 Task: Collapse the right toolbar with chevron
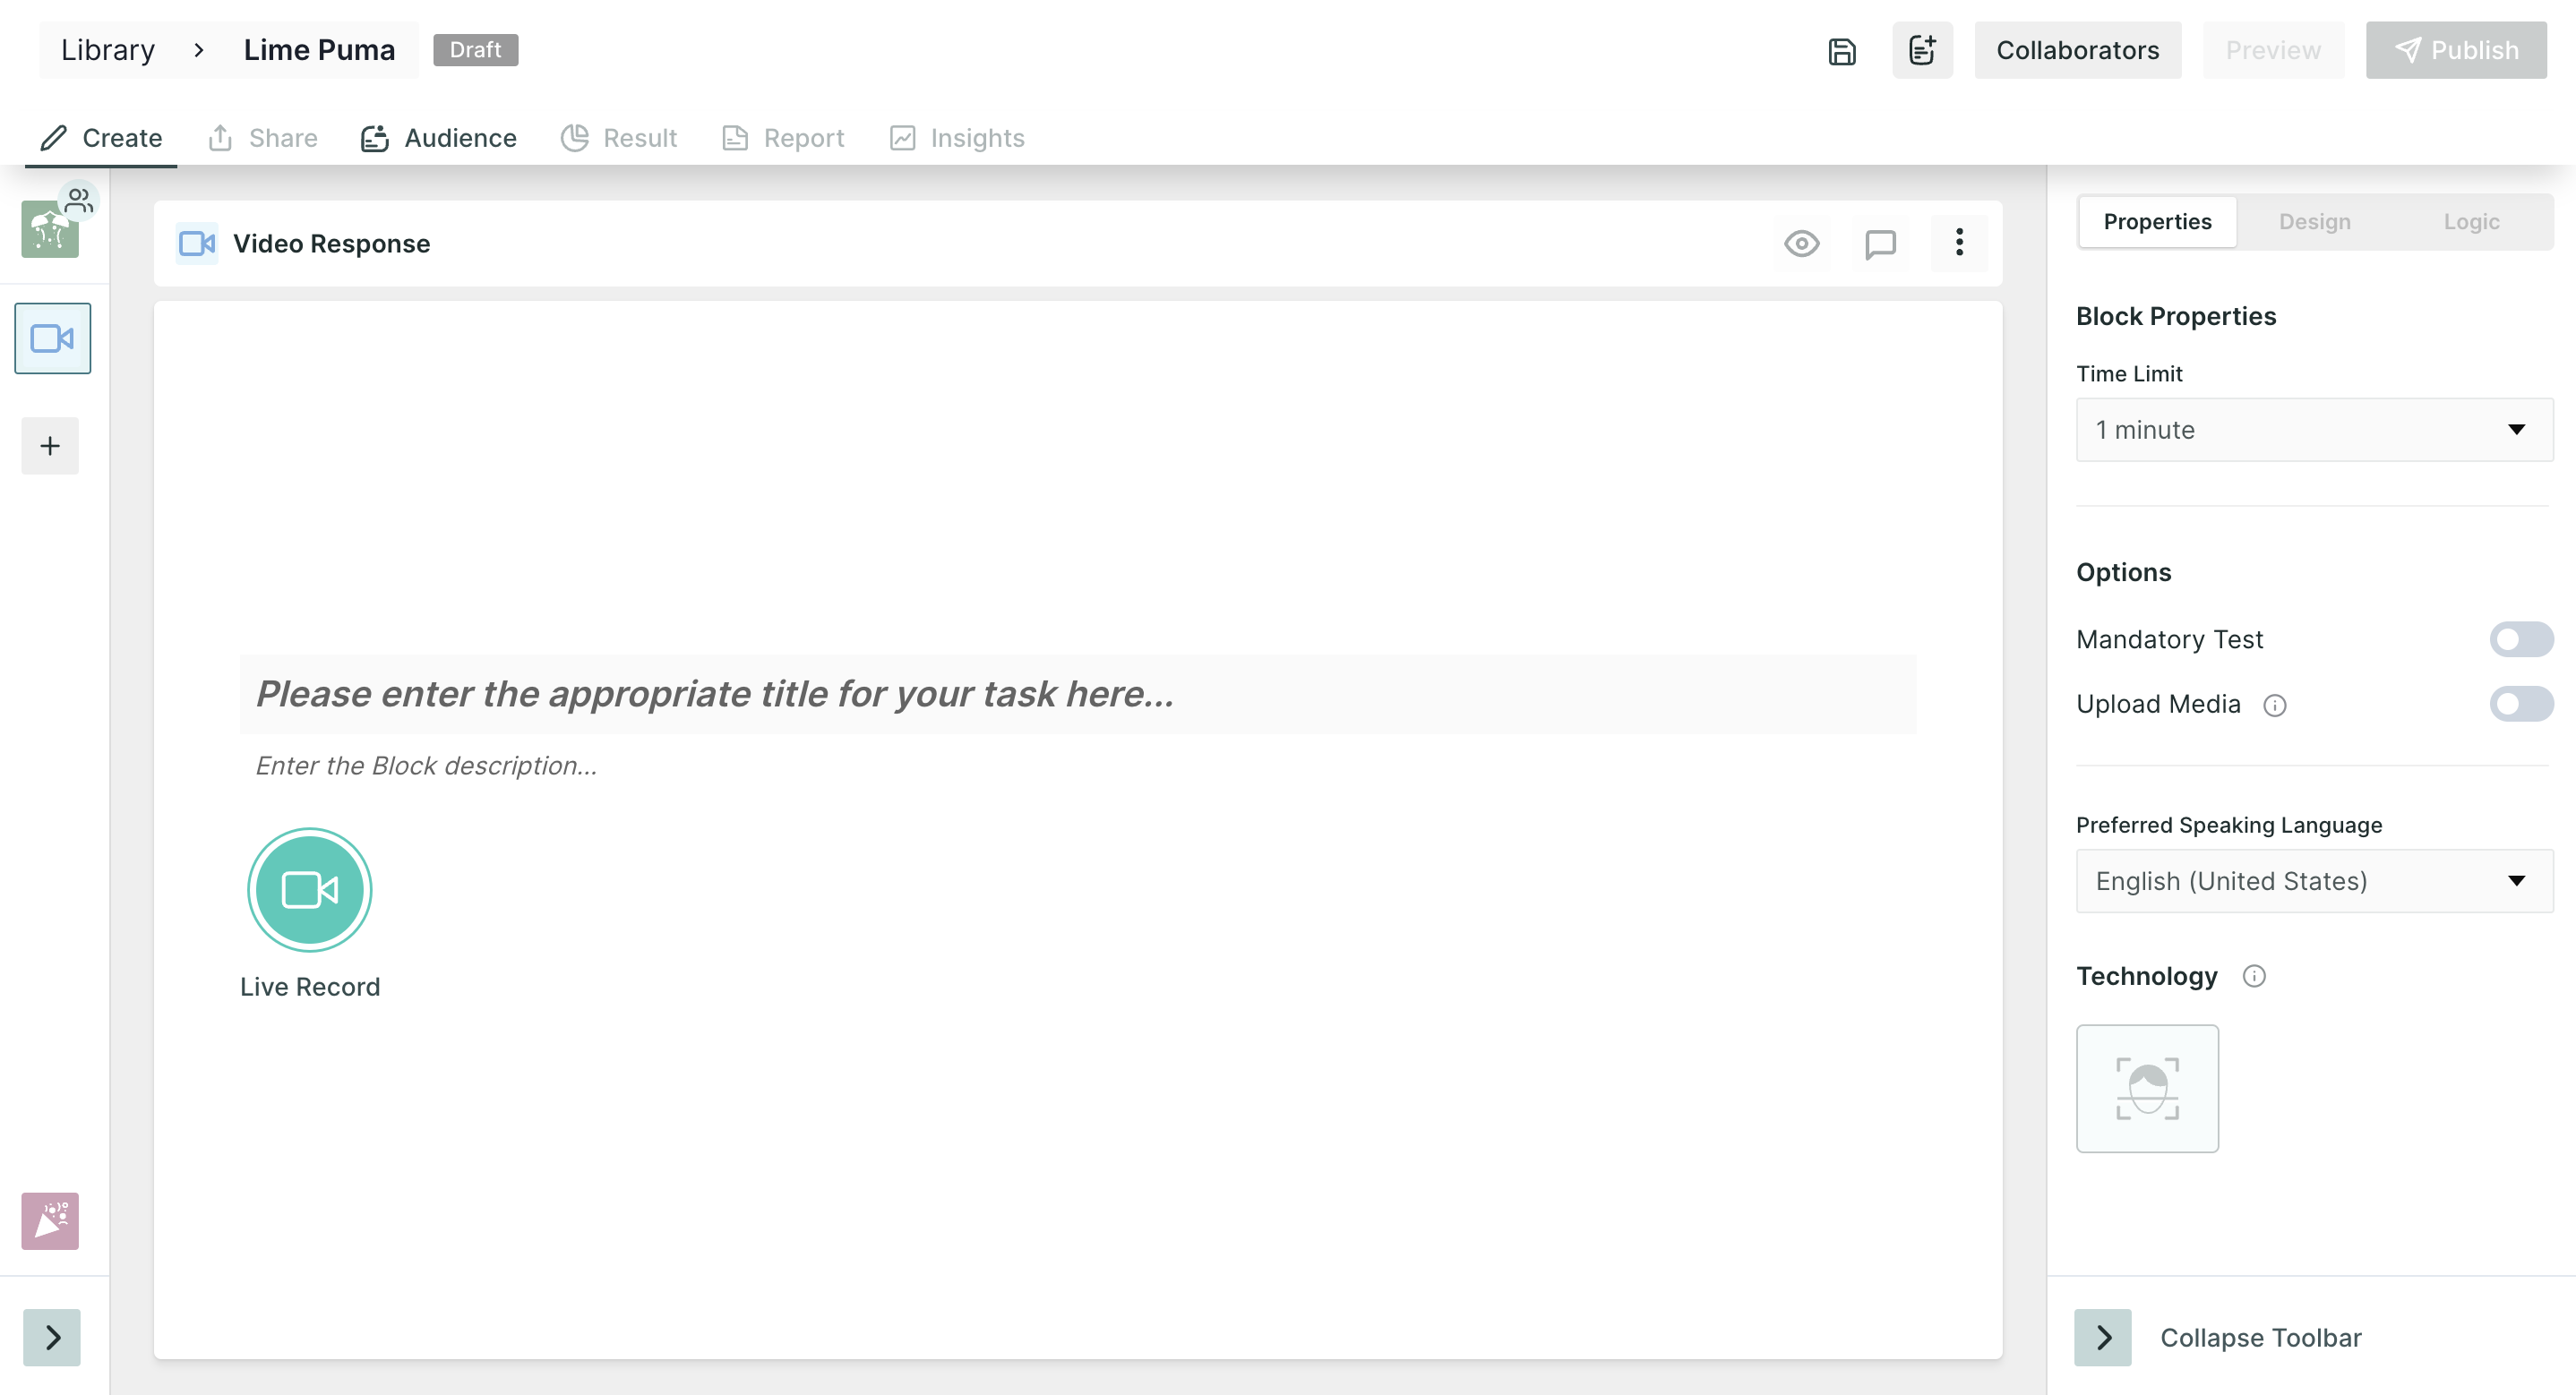2103,1338
